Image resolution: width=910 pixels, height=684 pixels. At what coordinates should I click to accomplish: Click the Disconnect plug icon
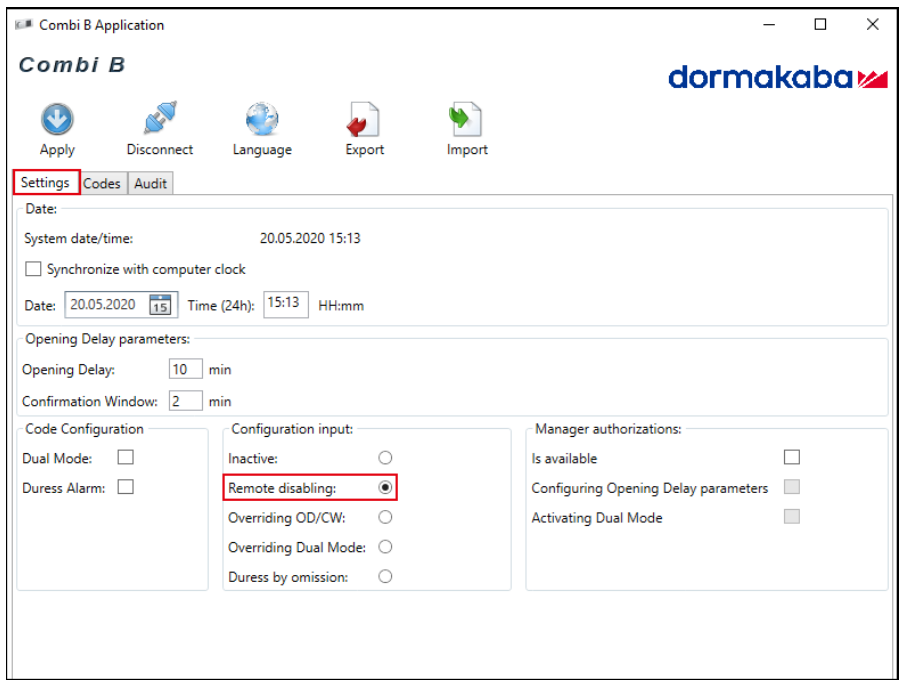[x=160, y=119]
